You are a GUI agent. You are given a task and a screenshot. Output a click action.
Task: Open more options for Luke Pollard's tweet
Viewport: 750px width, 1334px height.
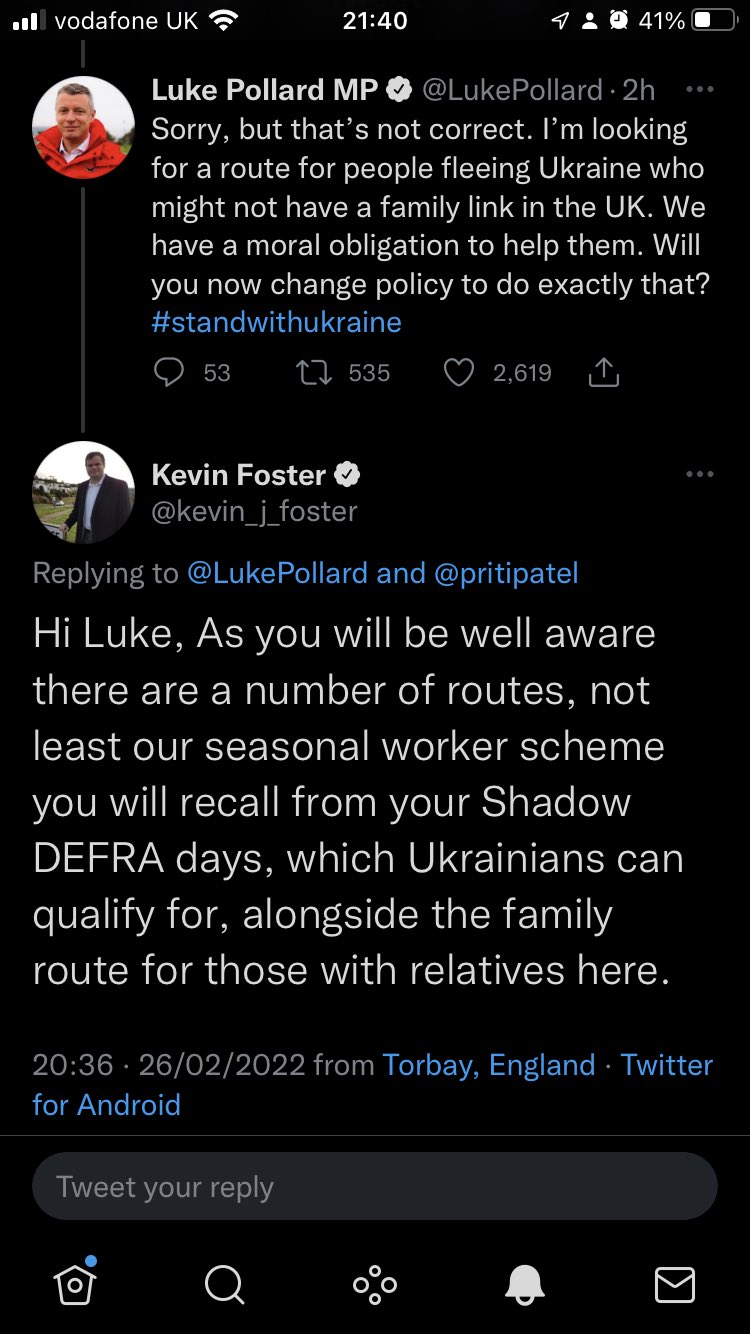pyautogui.click(x=700, y=89)
